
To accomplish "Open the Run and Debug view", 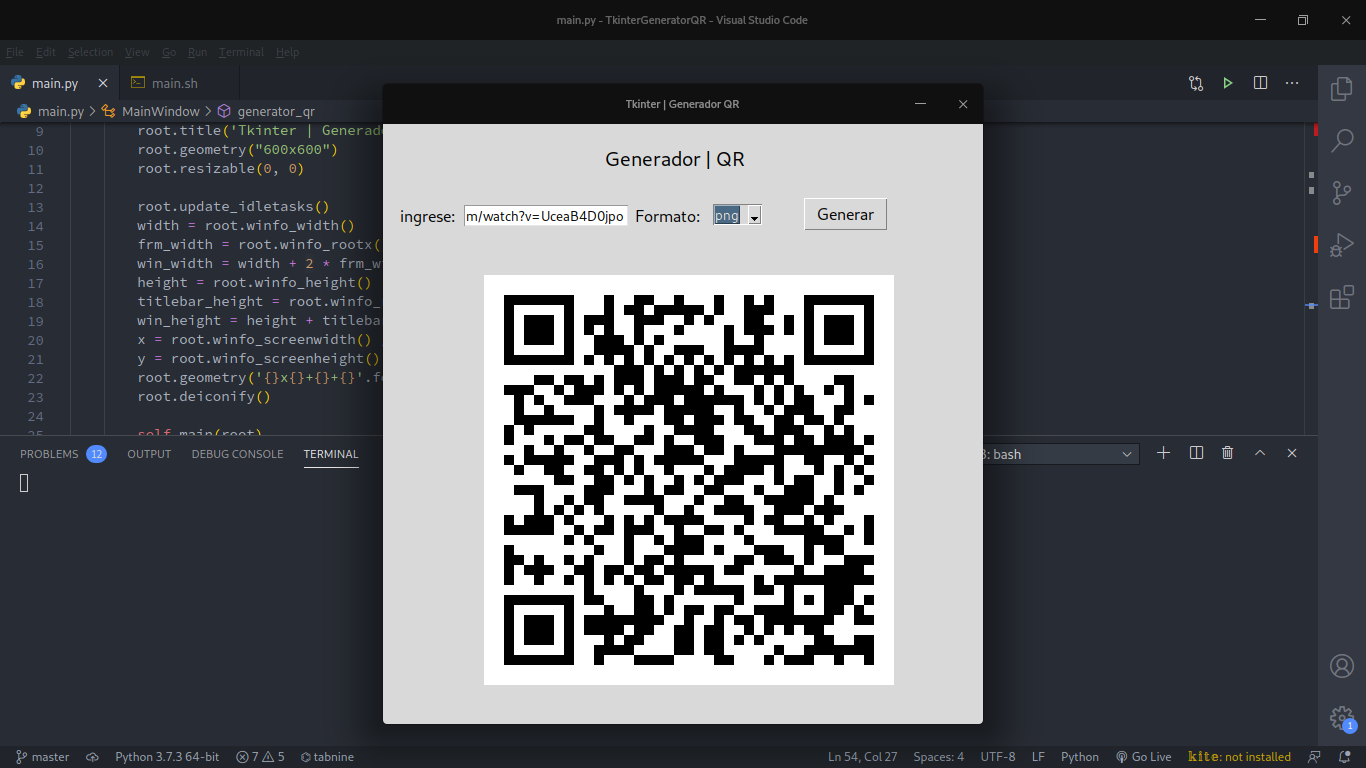I will click(1341, 245).
